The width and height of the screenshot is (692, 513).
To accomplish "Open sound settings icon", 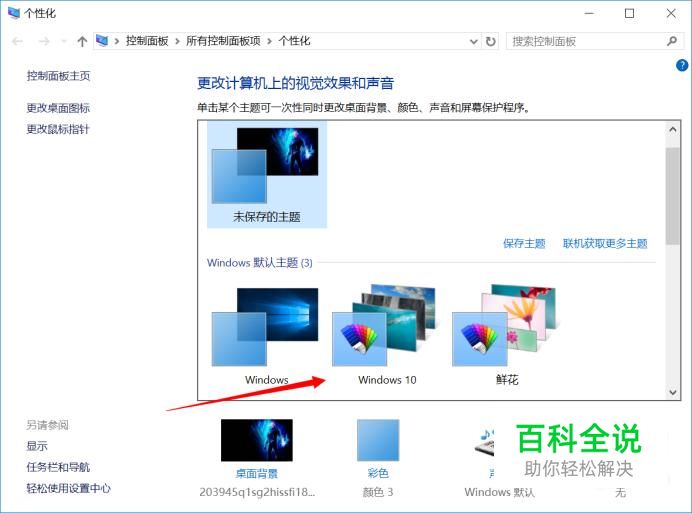I will tap(485, 442).
